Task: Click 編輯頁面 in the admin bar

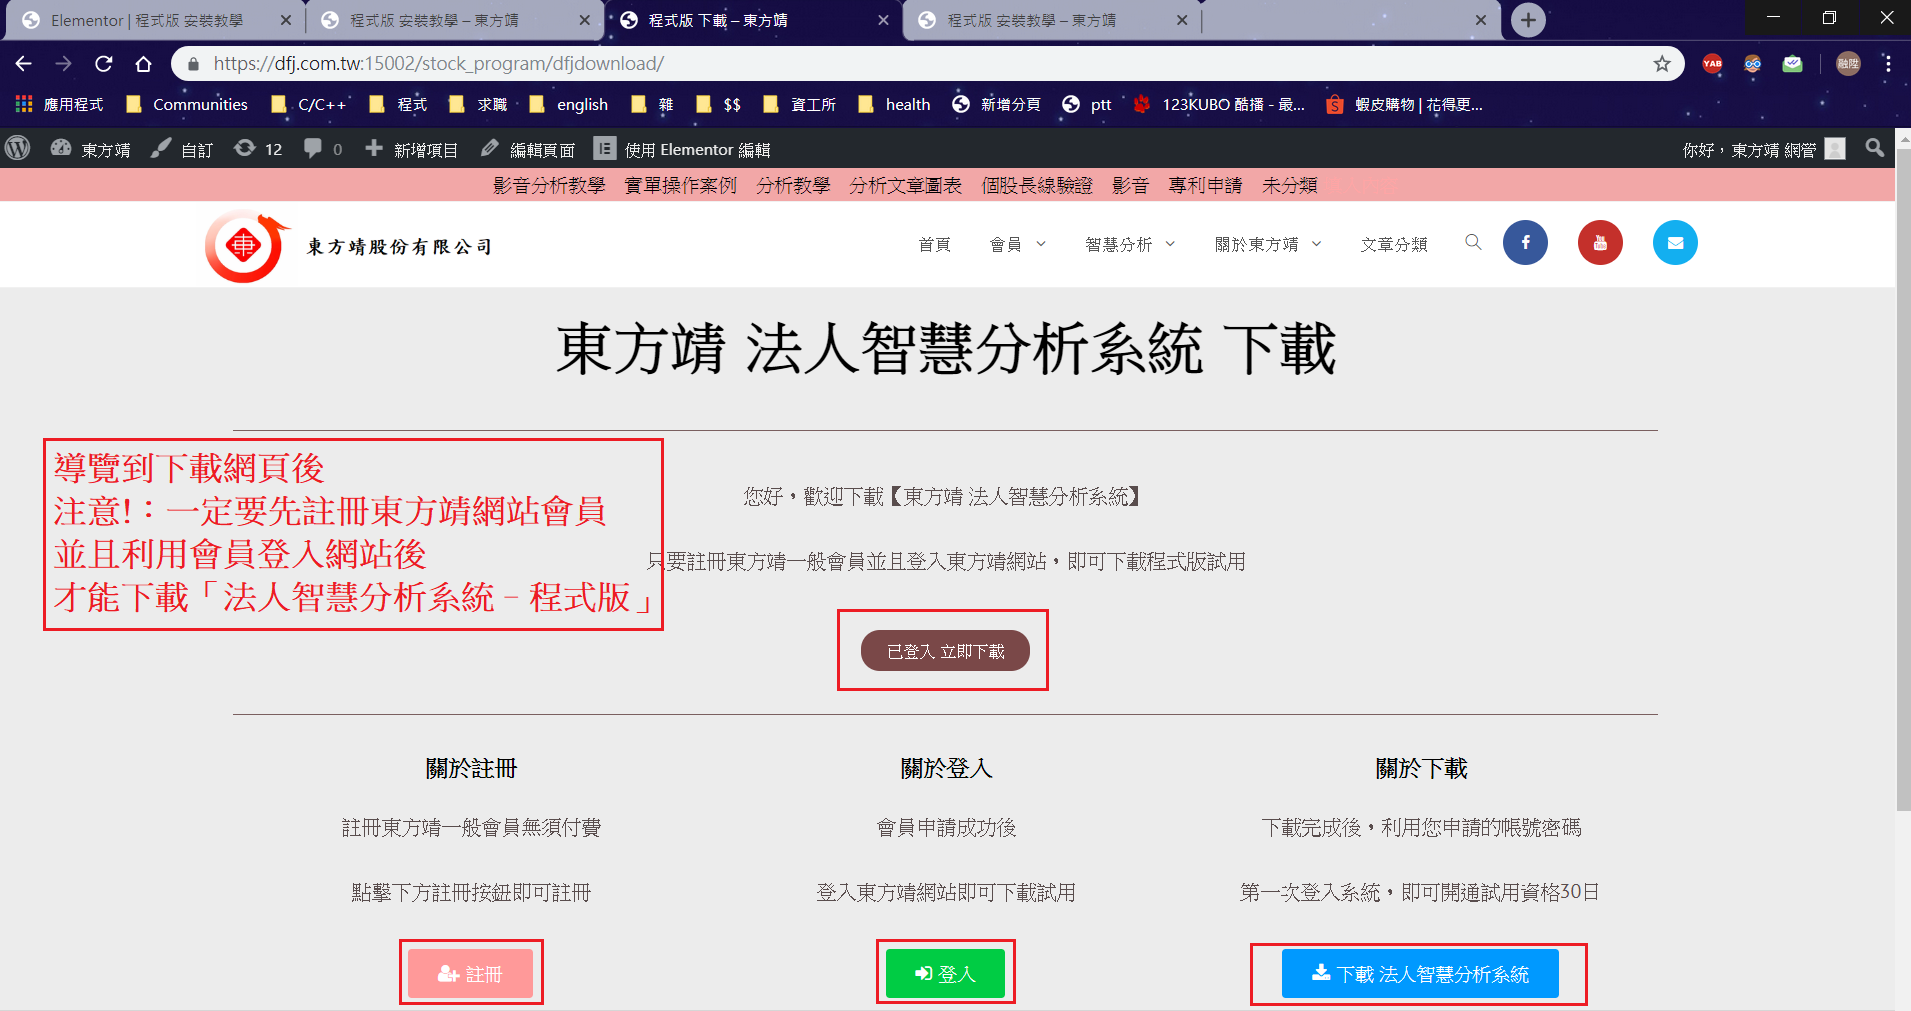Action: point(528,149)
